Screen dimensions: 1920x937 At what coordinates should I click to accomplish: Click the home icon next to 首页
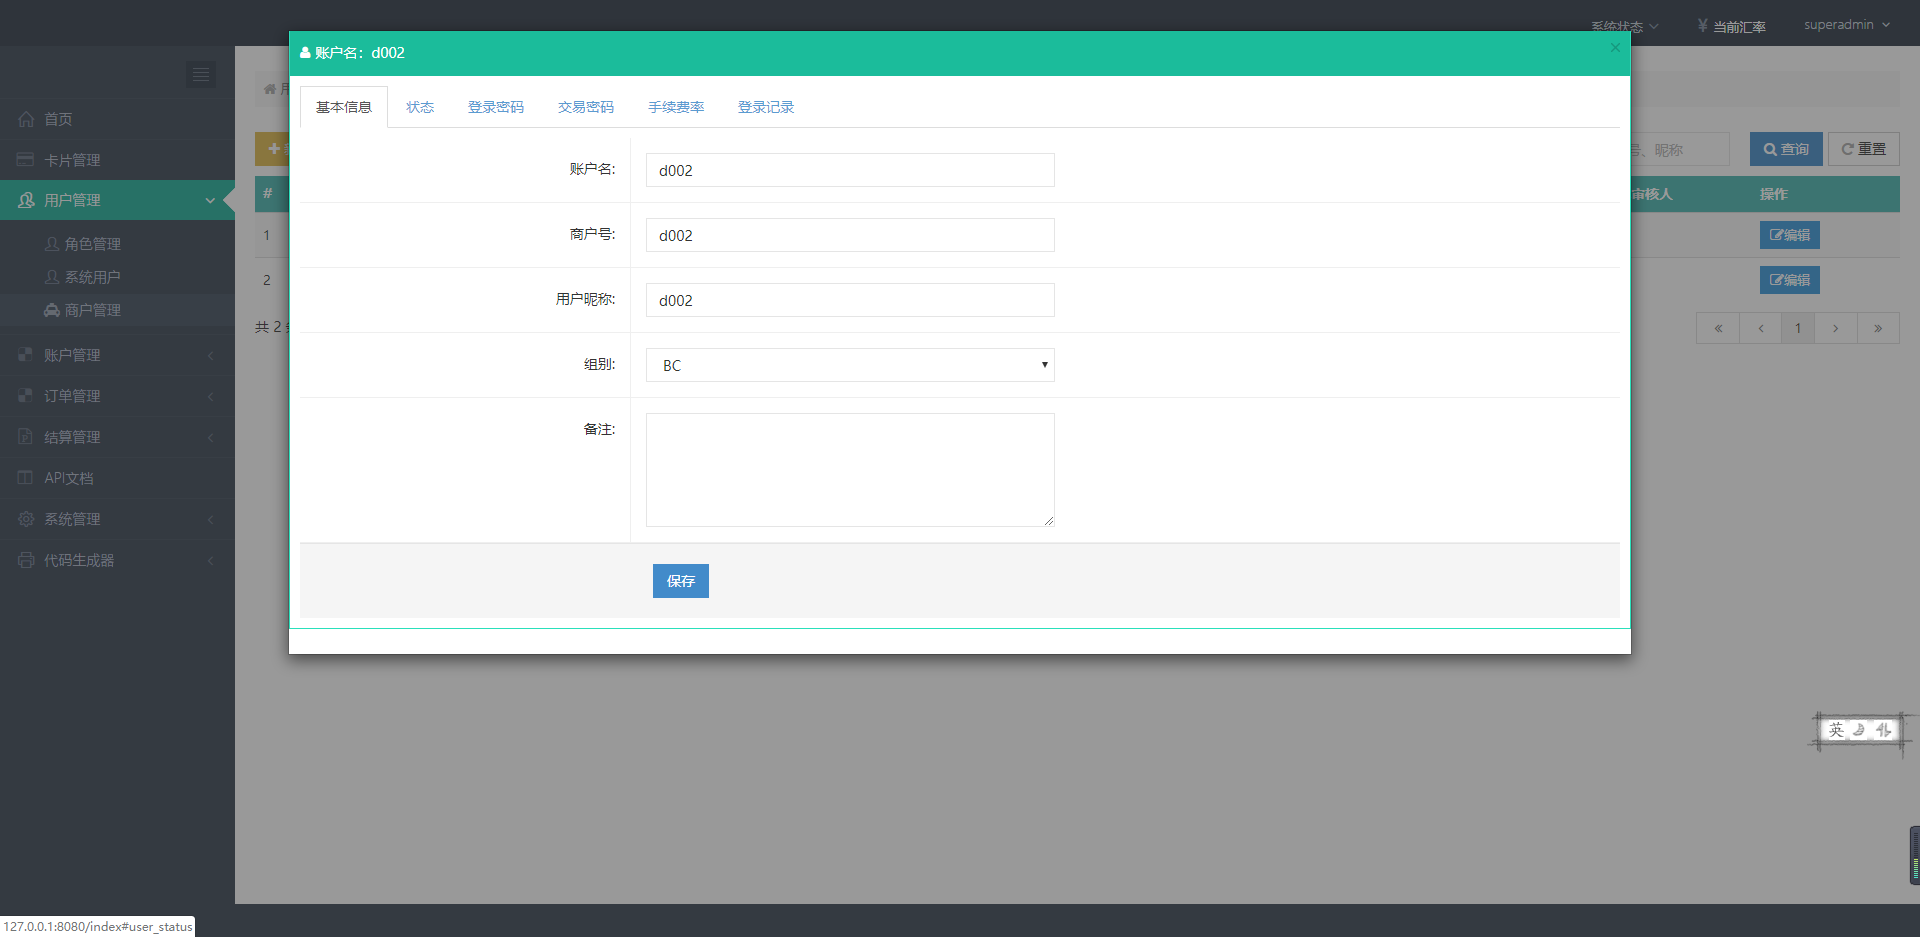[26, 119]
